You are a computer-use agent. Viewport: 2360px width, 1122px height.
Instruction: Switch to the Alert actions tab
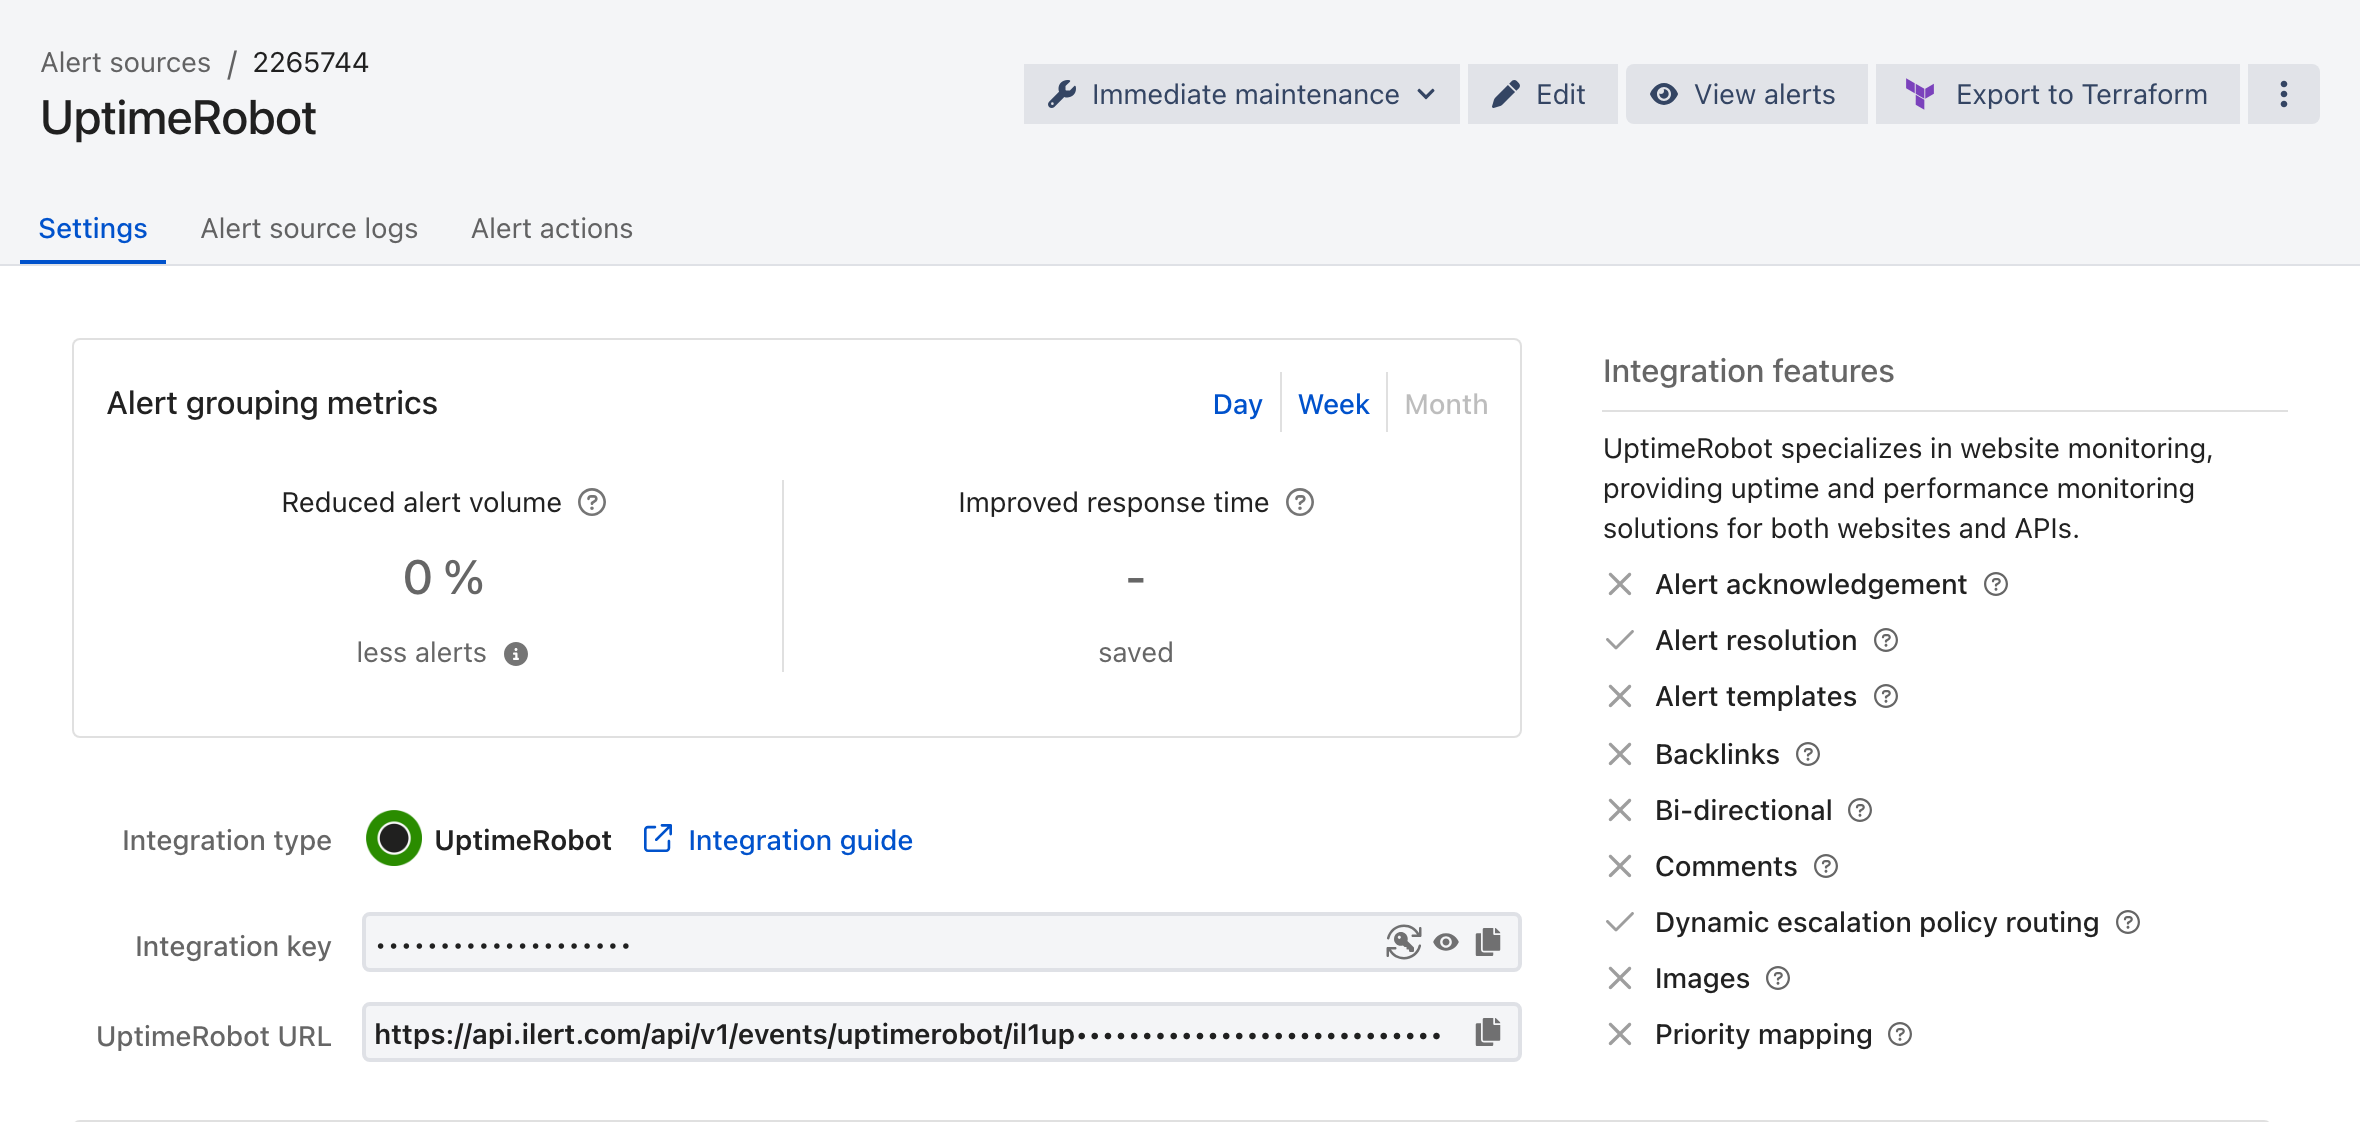[x=552, y=229]
